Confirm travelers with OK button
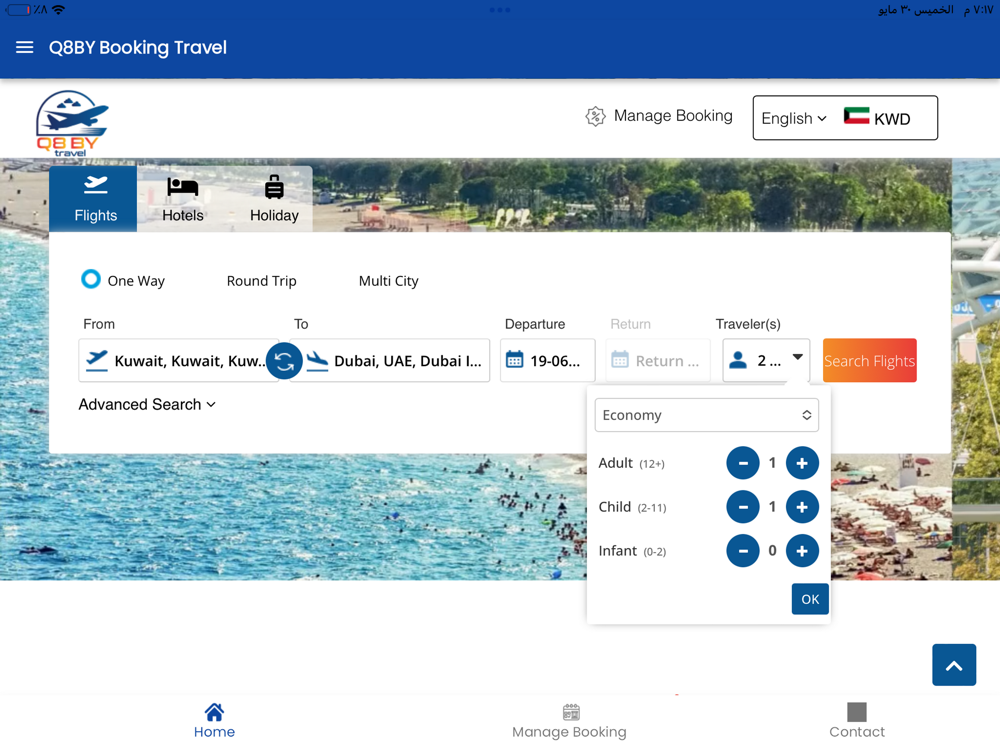Viewport: 1000px width, 750px height. coord(810,599)
